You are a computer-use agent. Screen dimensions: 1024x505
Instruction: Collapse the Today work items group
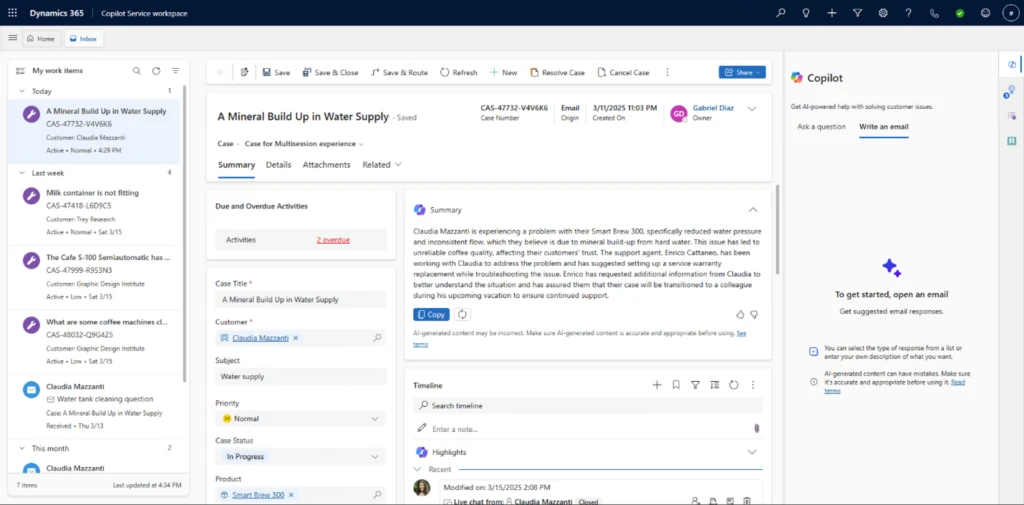click(22, 91)
